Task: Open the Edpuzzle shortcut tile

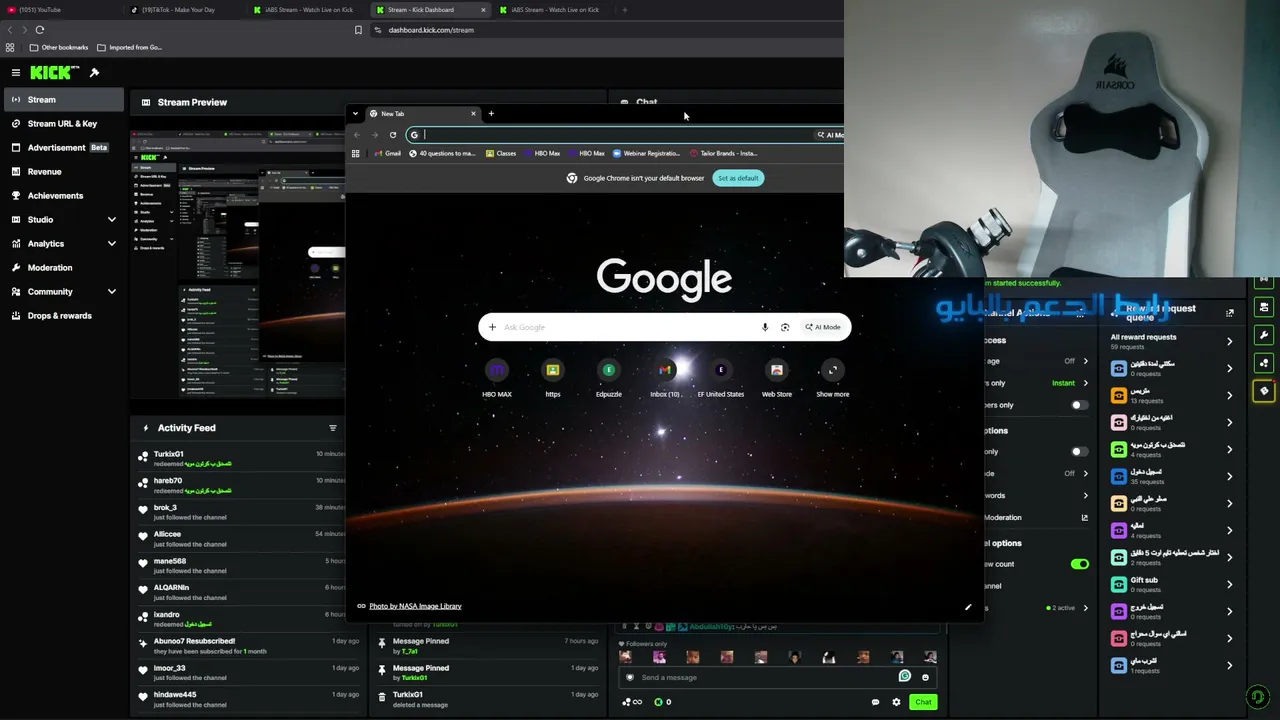Action: (x=608, y=378)
